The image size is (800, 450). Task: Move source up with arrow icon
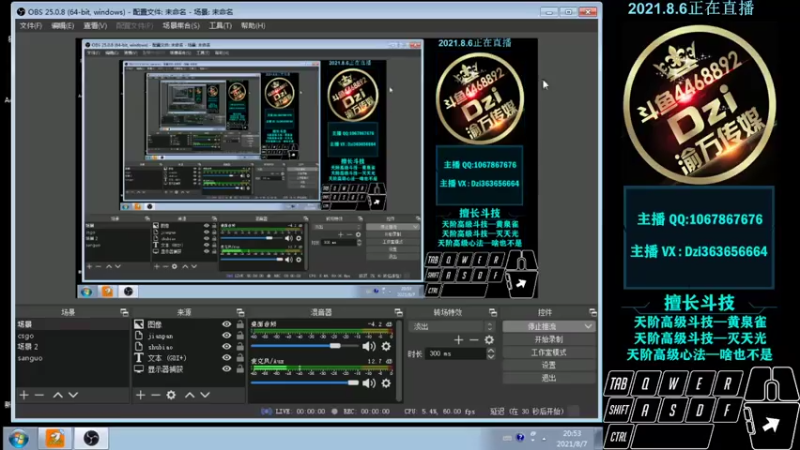(190, 395)
